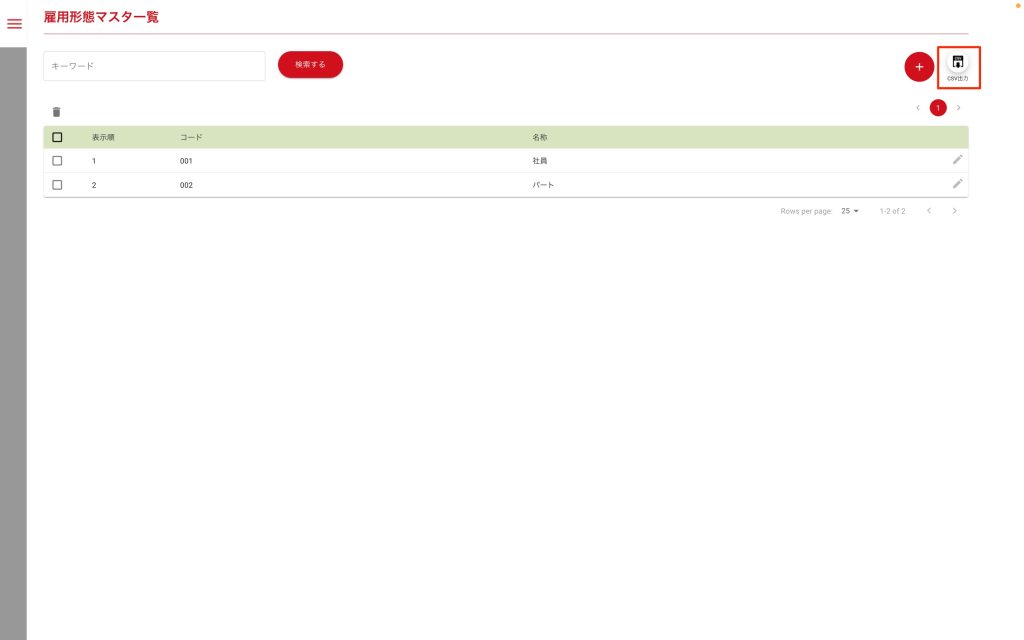
Task: Toggle the select-all header checkbox
Action: 57,137
